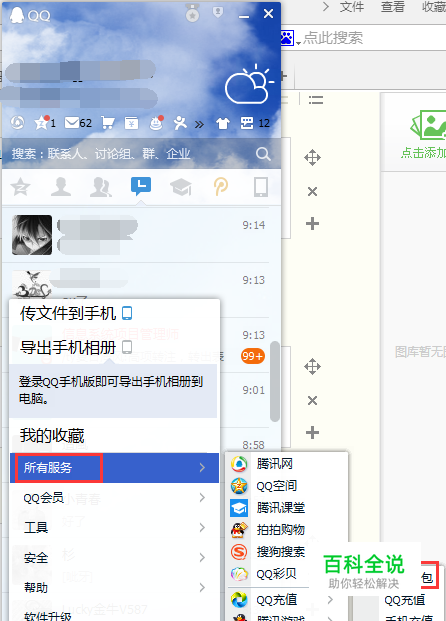Expand more apps double-chevron
446x621 pixels.
199,124
